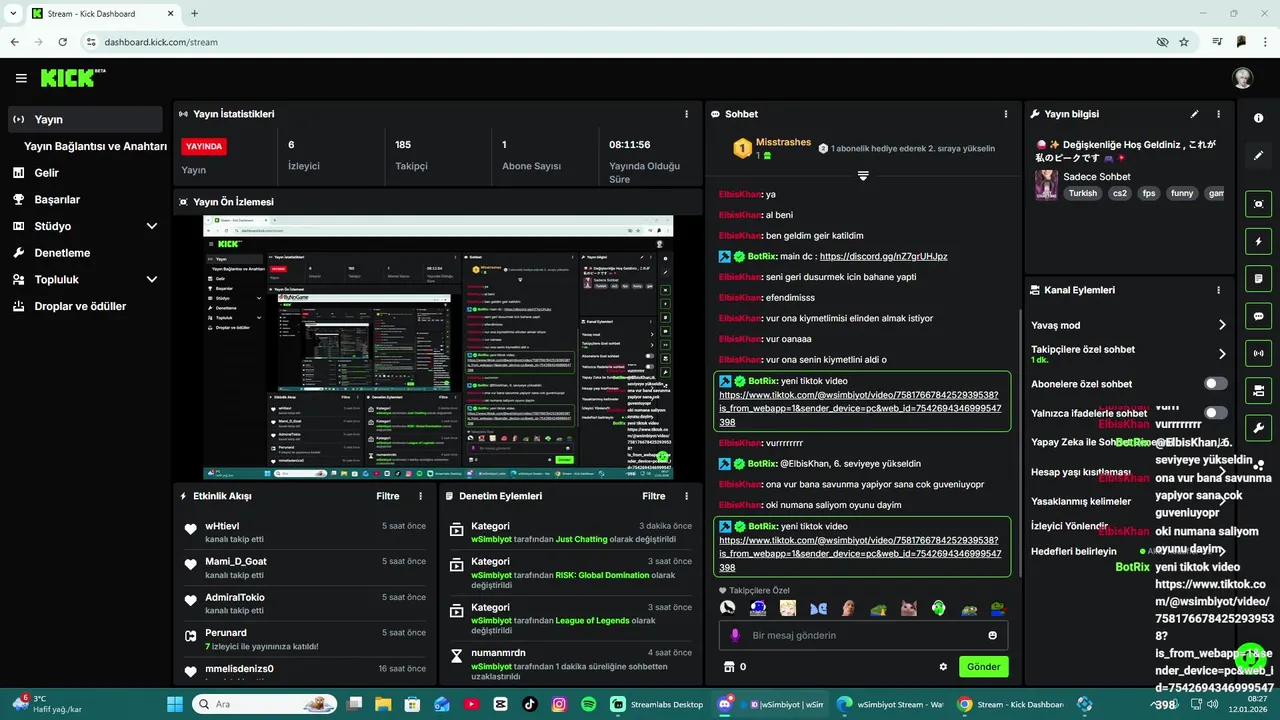The height and width of the screenshot is (720, 1280).
Task: Open the discord.gg invite link in chat
Action: [x=883, y=256]
